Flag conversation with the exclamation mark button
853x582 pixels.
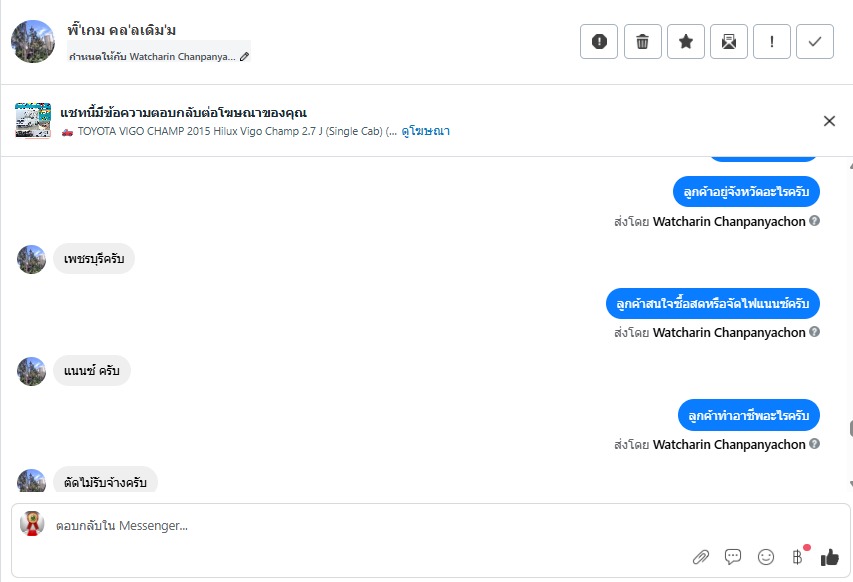point(772,42)
